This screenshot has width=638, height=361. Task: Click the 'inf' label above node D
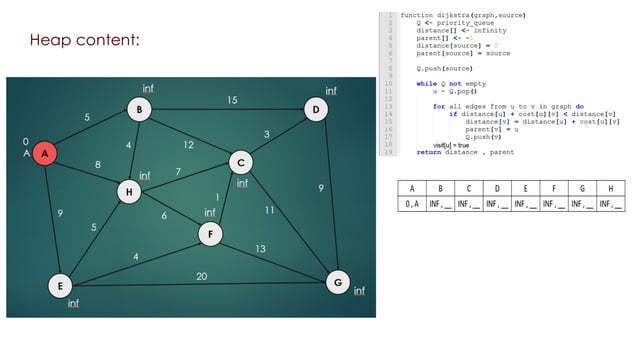(331, 91)
